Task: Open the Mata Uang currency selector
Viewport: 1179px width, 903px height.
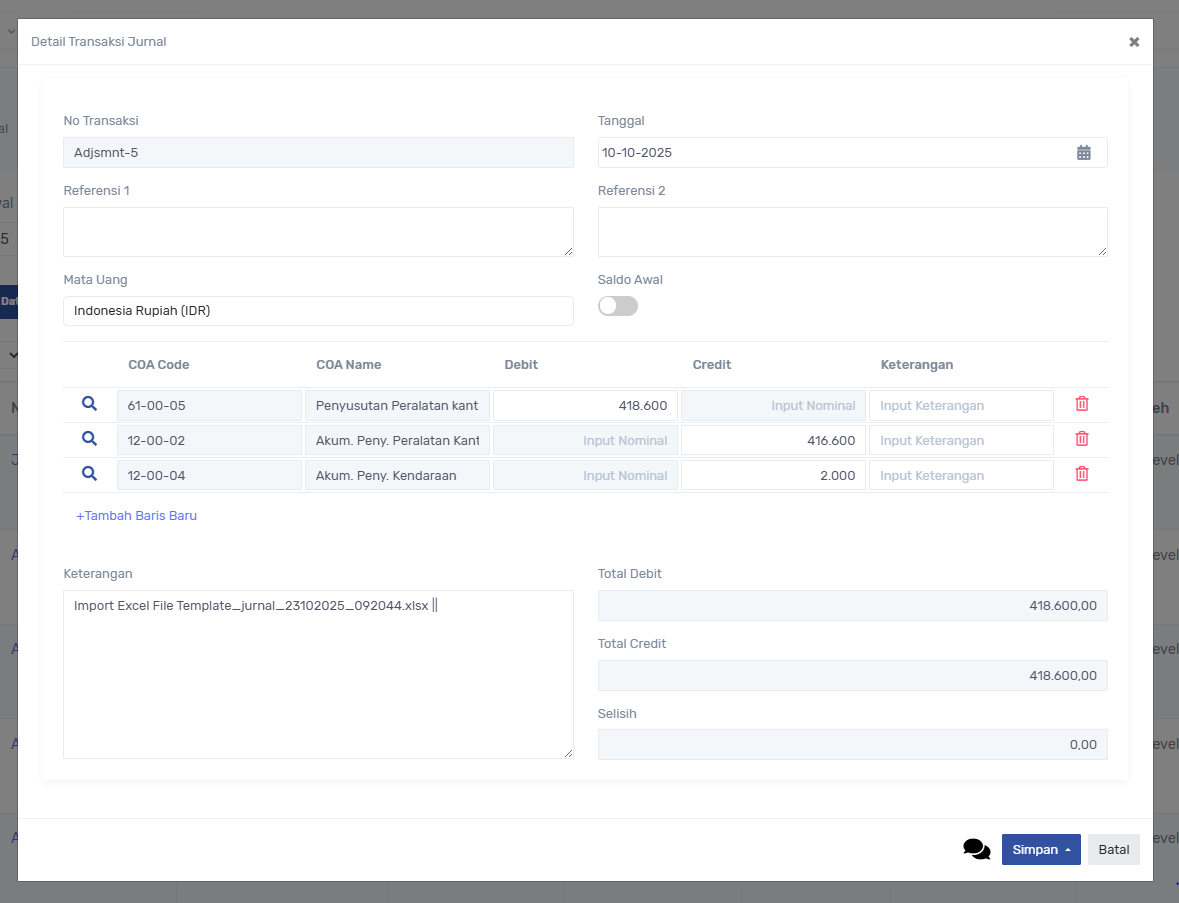Action: (x=318, y=311)
